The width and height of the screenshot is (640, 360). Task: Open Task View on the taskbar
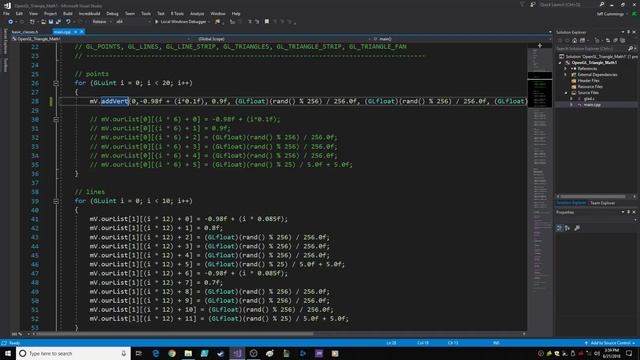pyautogui.click(x=139, y=353)
